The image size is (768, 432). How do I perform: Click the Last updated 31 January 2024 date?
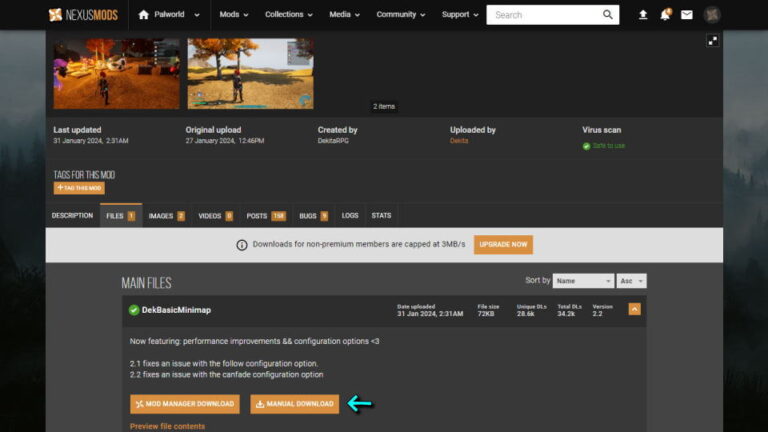[91, 141]
